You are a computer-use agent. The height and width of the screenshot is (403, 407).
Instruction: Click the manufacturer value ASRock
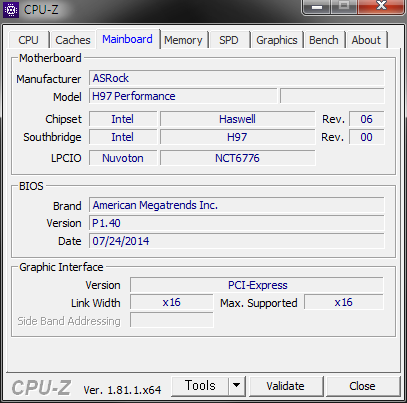point(237,78)
